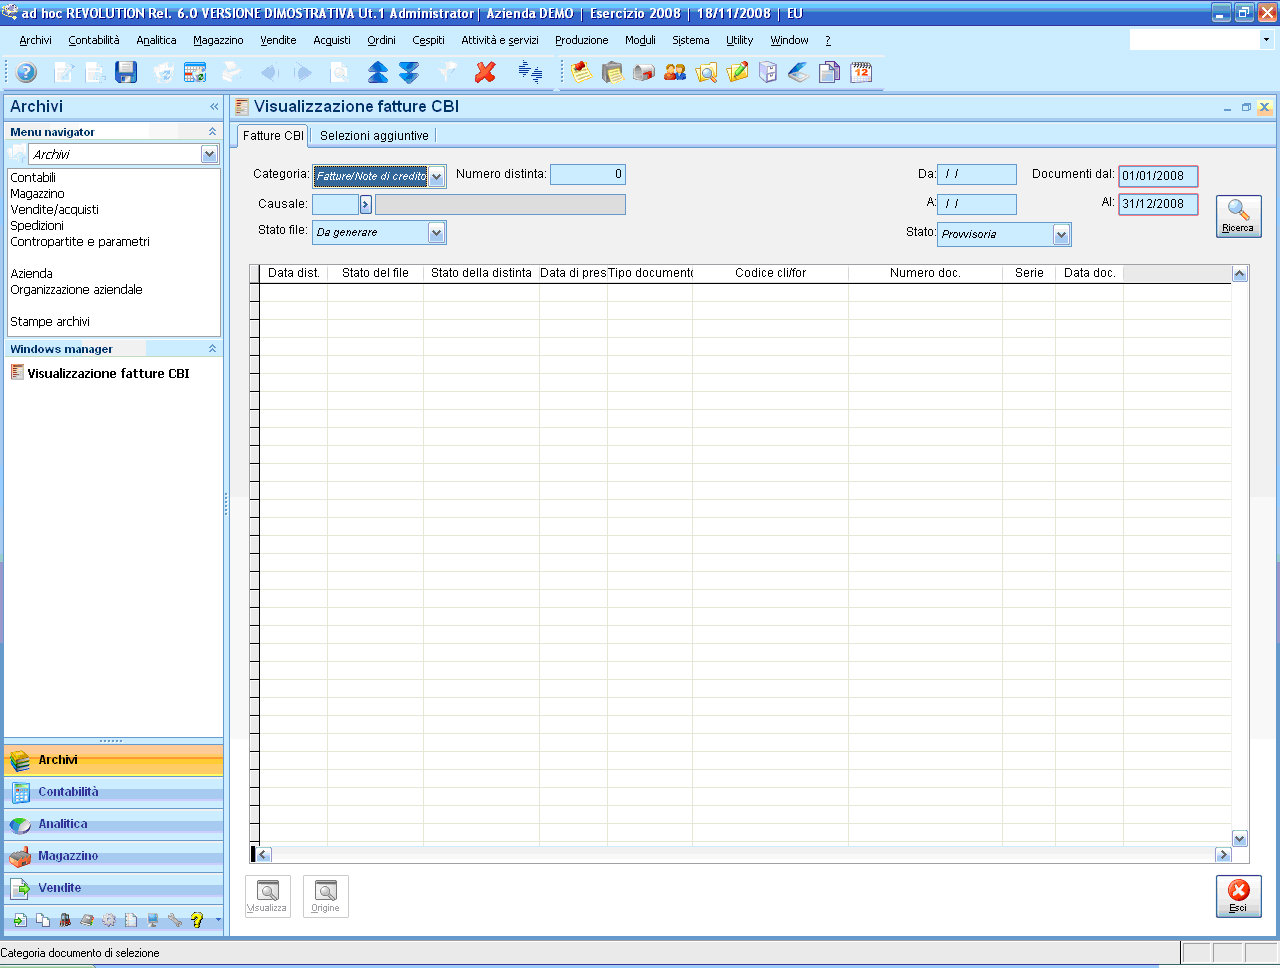Click the calendar 12 toolbar icon
This screenshot has height=968, width=1280.
861,72
